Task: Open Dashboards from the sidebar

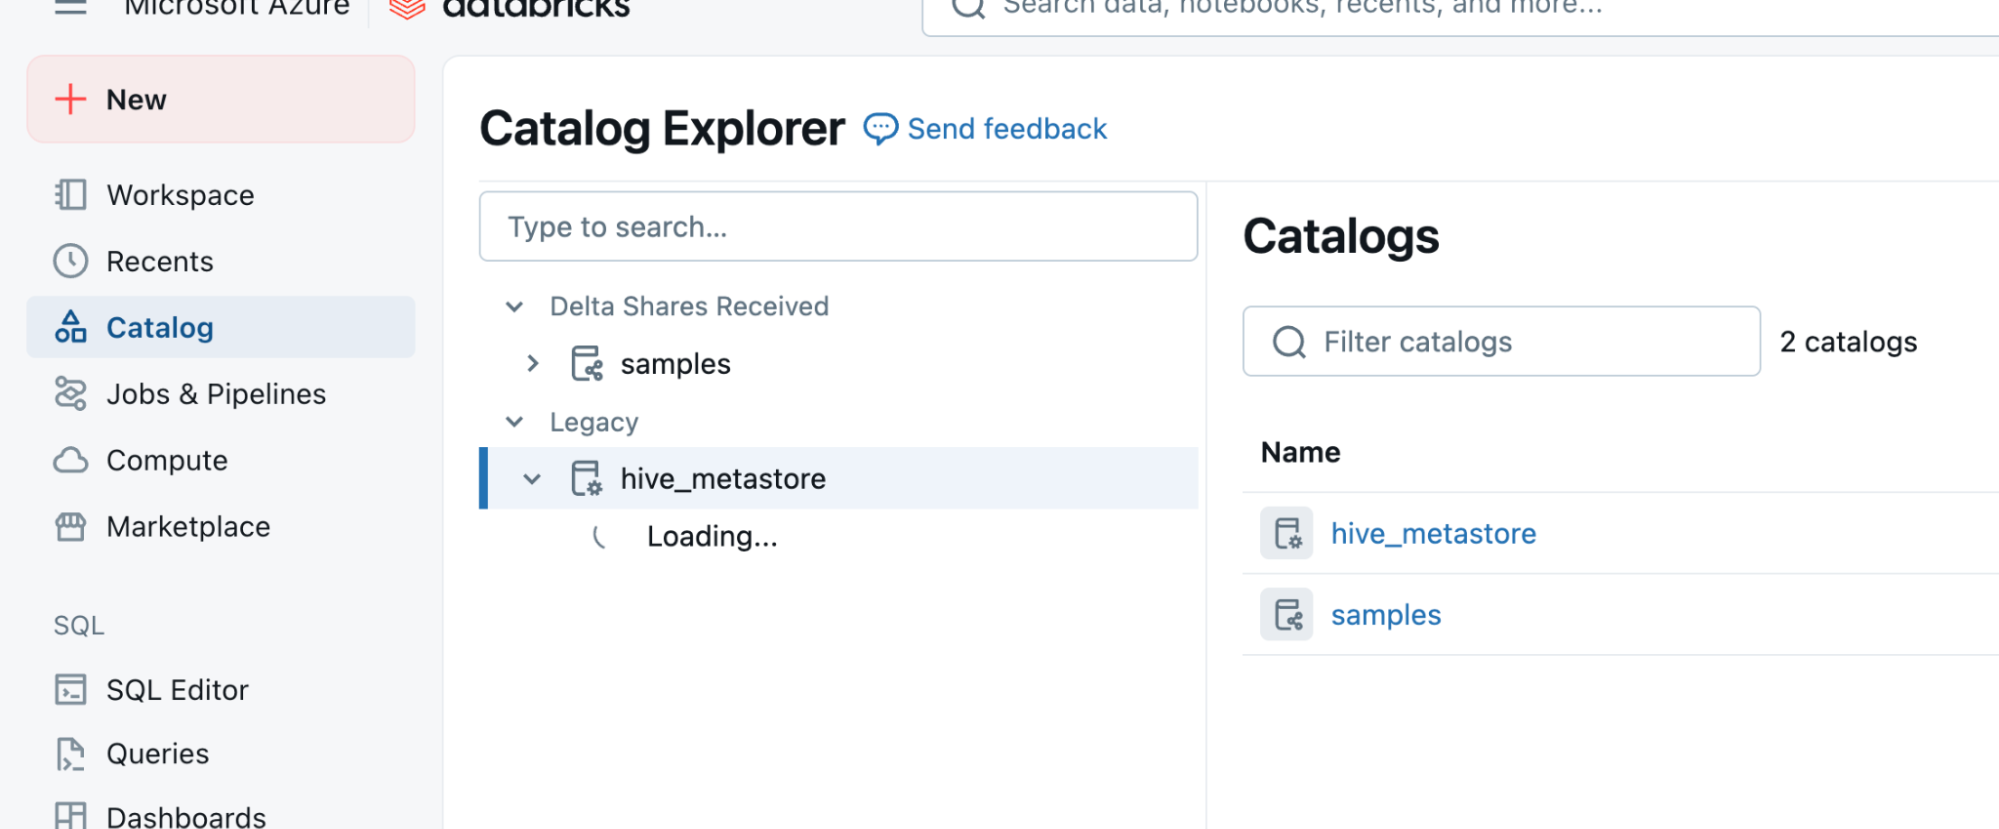Action: [x=186, y=816]
